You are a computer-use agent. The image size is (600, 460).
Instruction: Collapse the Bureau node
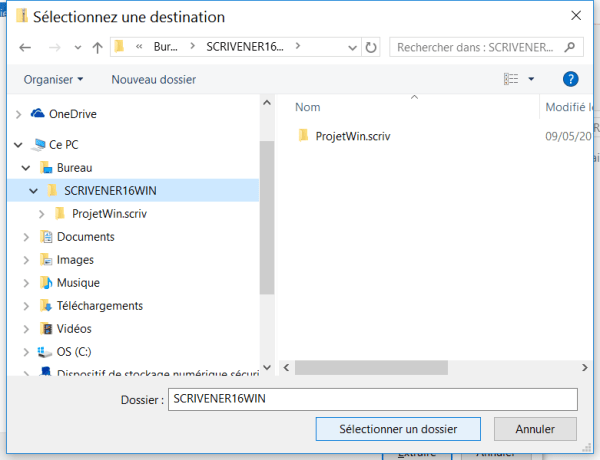pos(26,168)
